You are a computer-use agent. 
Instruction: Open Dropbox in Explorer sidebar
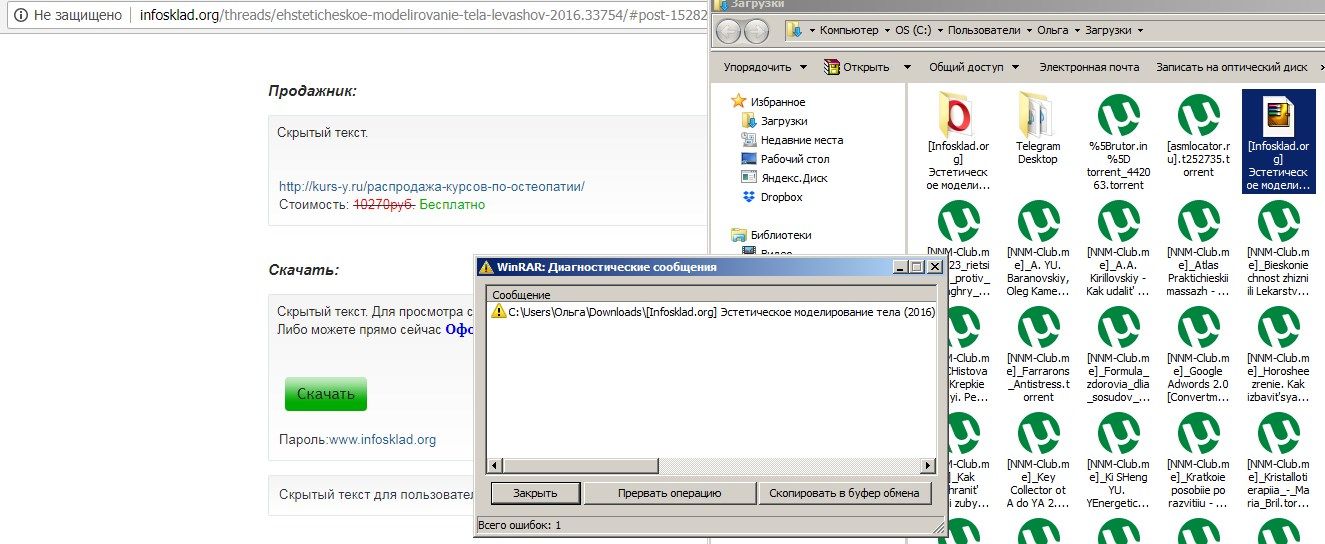(x=772, y=197)
